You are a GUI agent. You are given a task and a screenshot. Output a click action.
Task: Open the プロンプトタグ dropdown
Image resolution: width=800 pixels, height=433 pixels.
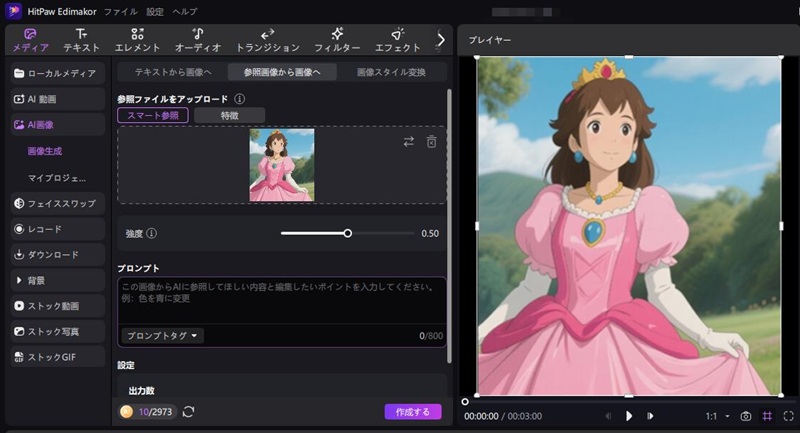162,336
